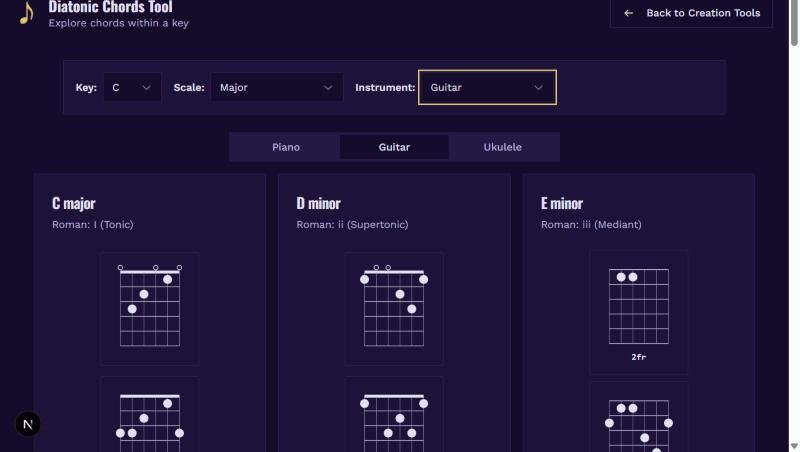
Task: Click the page vertical scrollbar thumb
Action: click(794, 23)
